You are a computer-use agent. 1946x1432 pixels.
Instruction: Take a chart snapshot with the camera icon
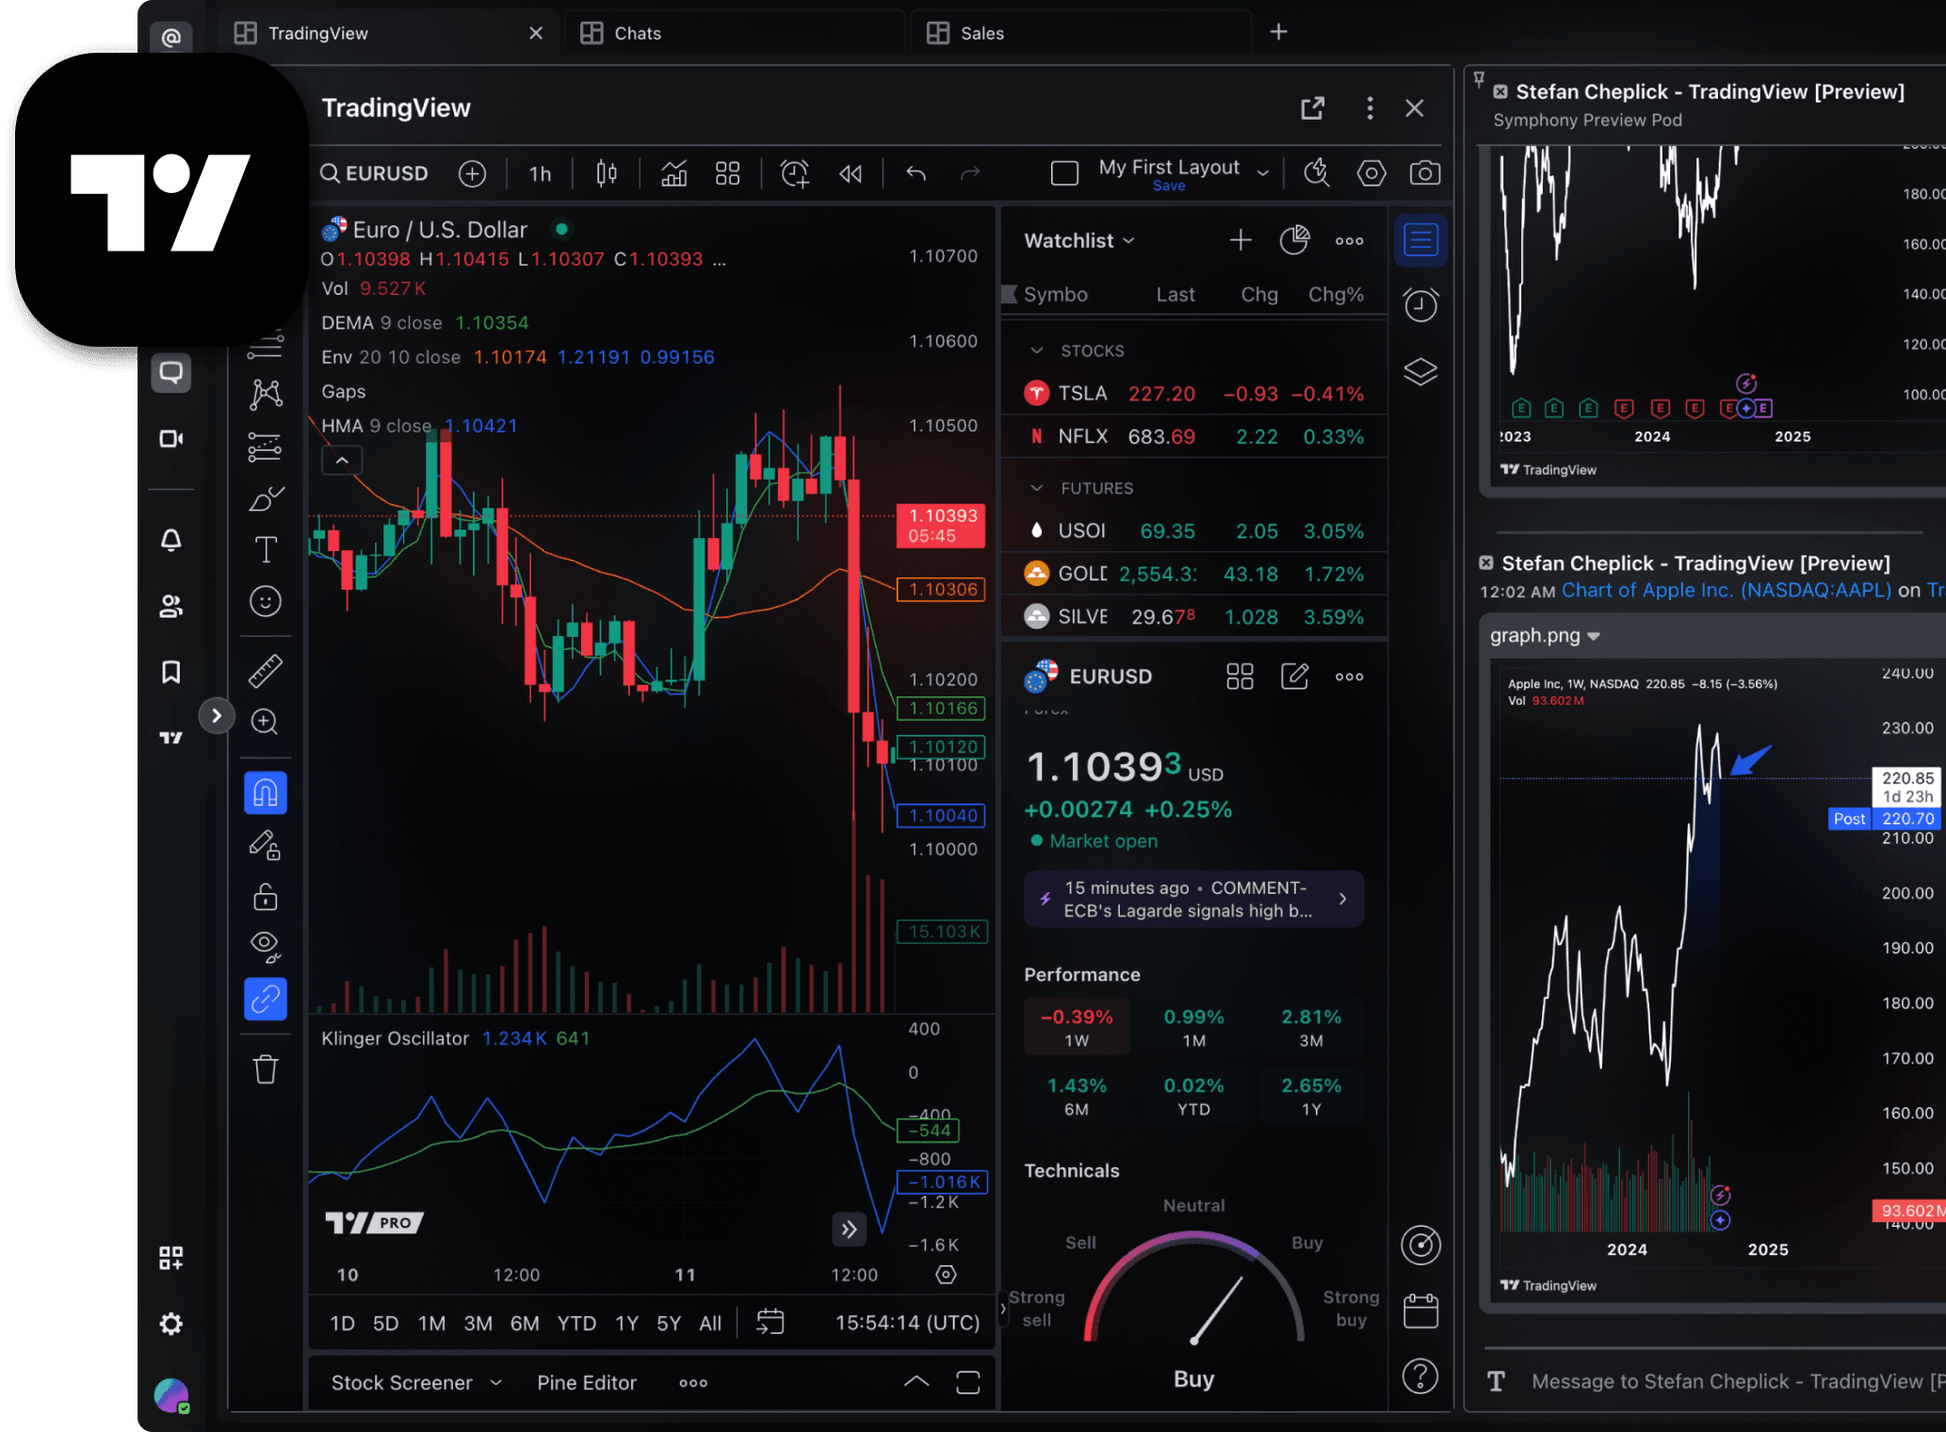click(1424, 173)
